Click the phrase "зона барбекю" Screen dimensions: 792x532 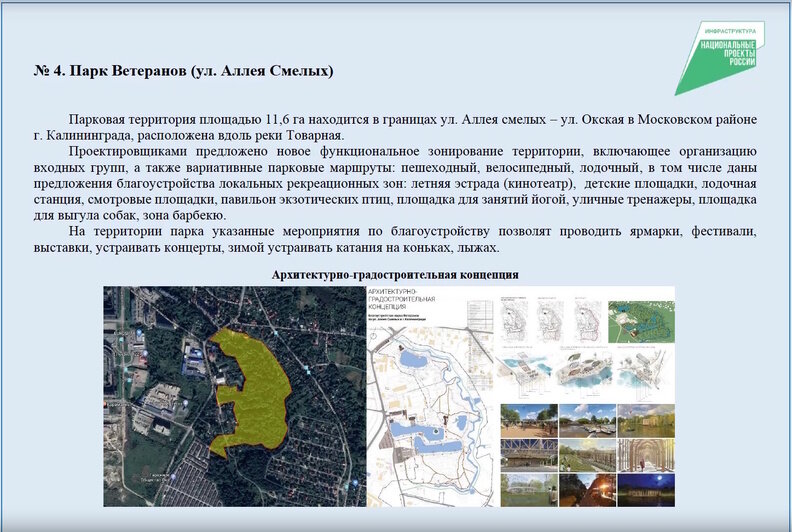184,216
